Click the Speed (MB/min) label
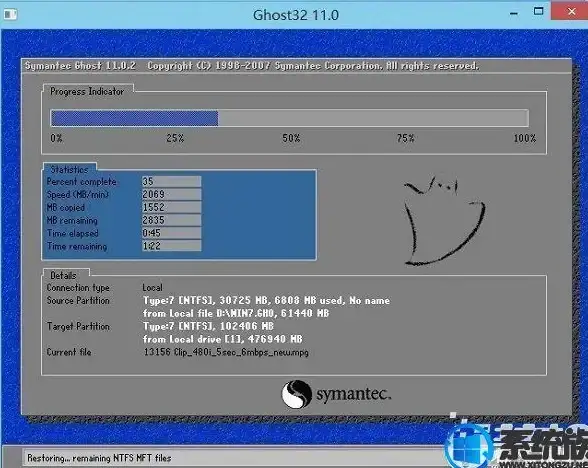Viewport: 588px width, 468px height. 78,195
